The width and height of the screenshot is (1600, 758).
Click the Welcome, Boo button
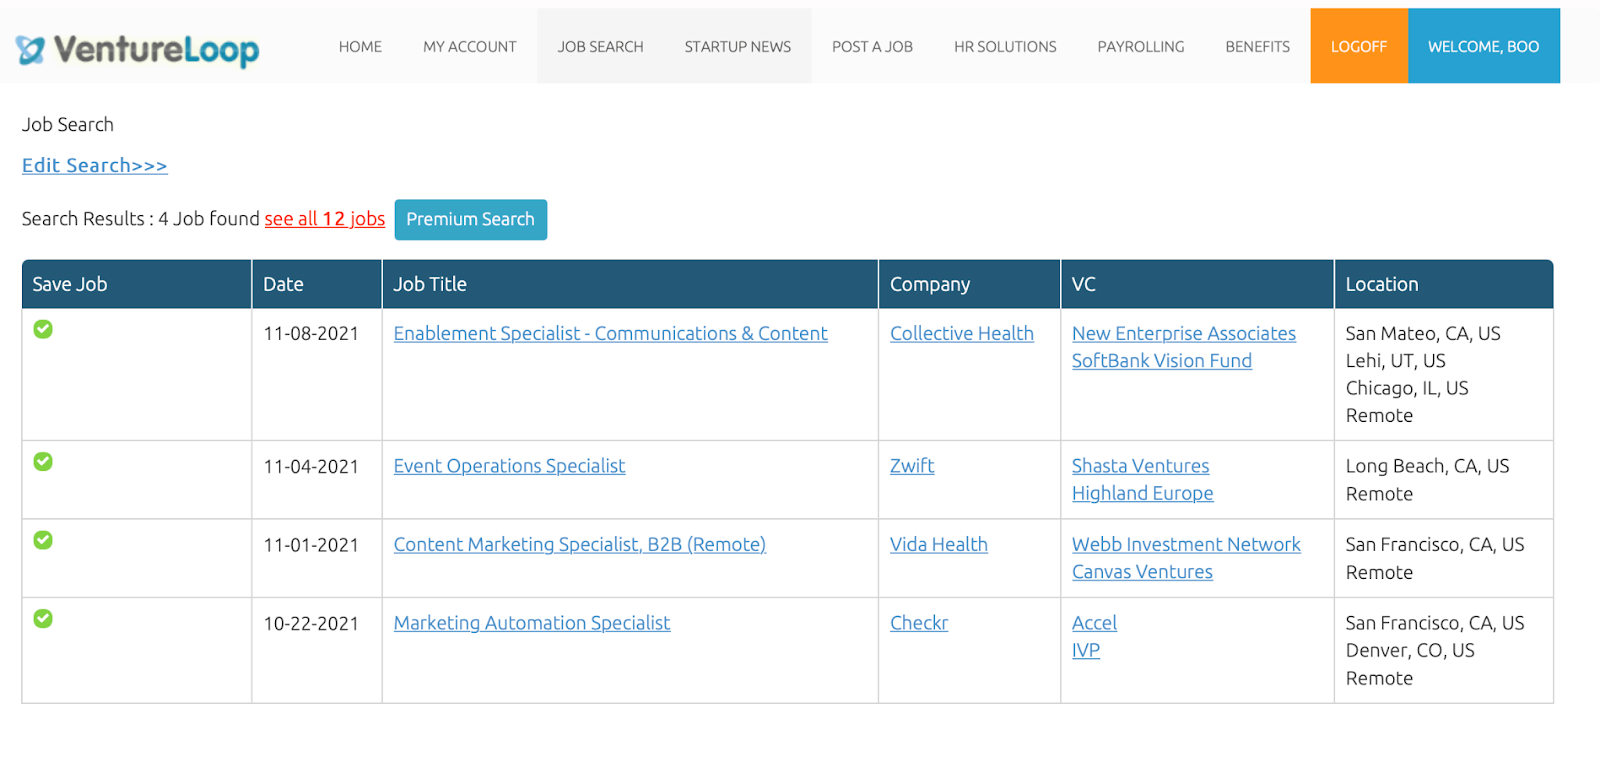[1484, 46]
